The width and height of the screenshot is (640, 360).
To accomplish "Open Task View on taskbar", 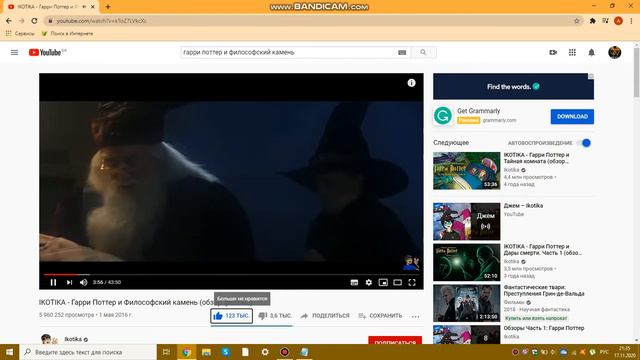I will tap(166, 352).
